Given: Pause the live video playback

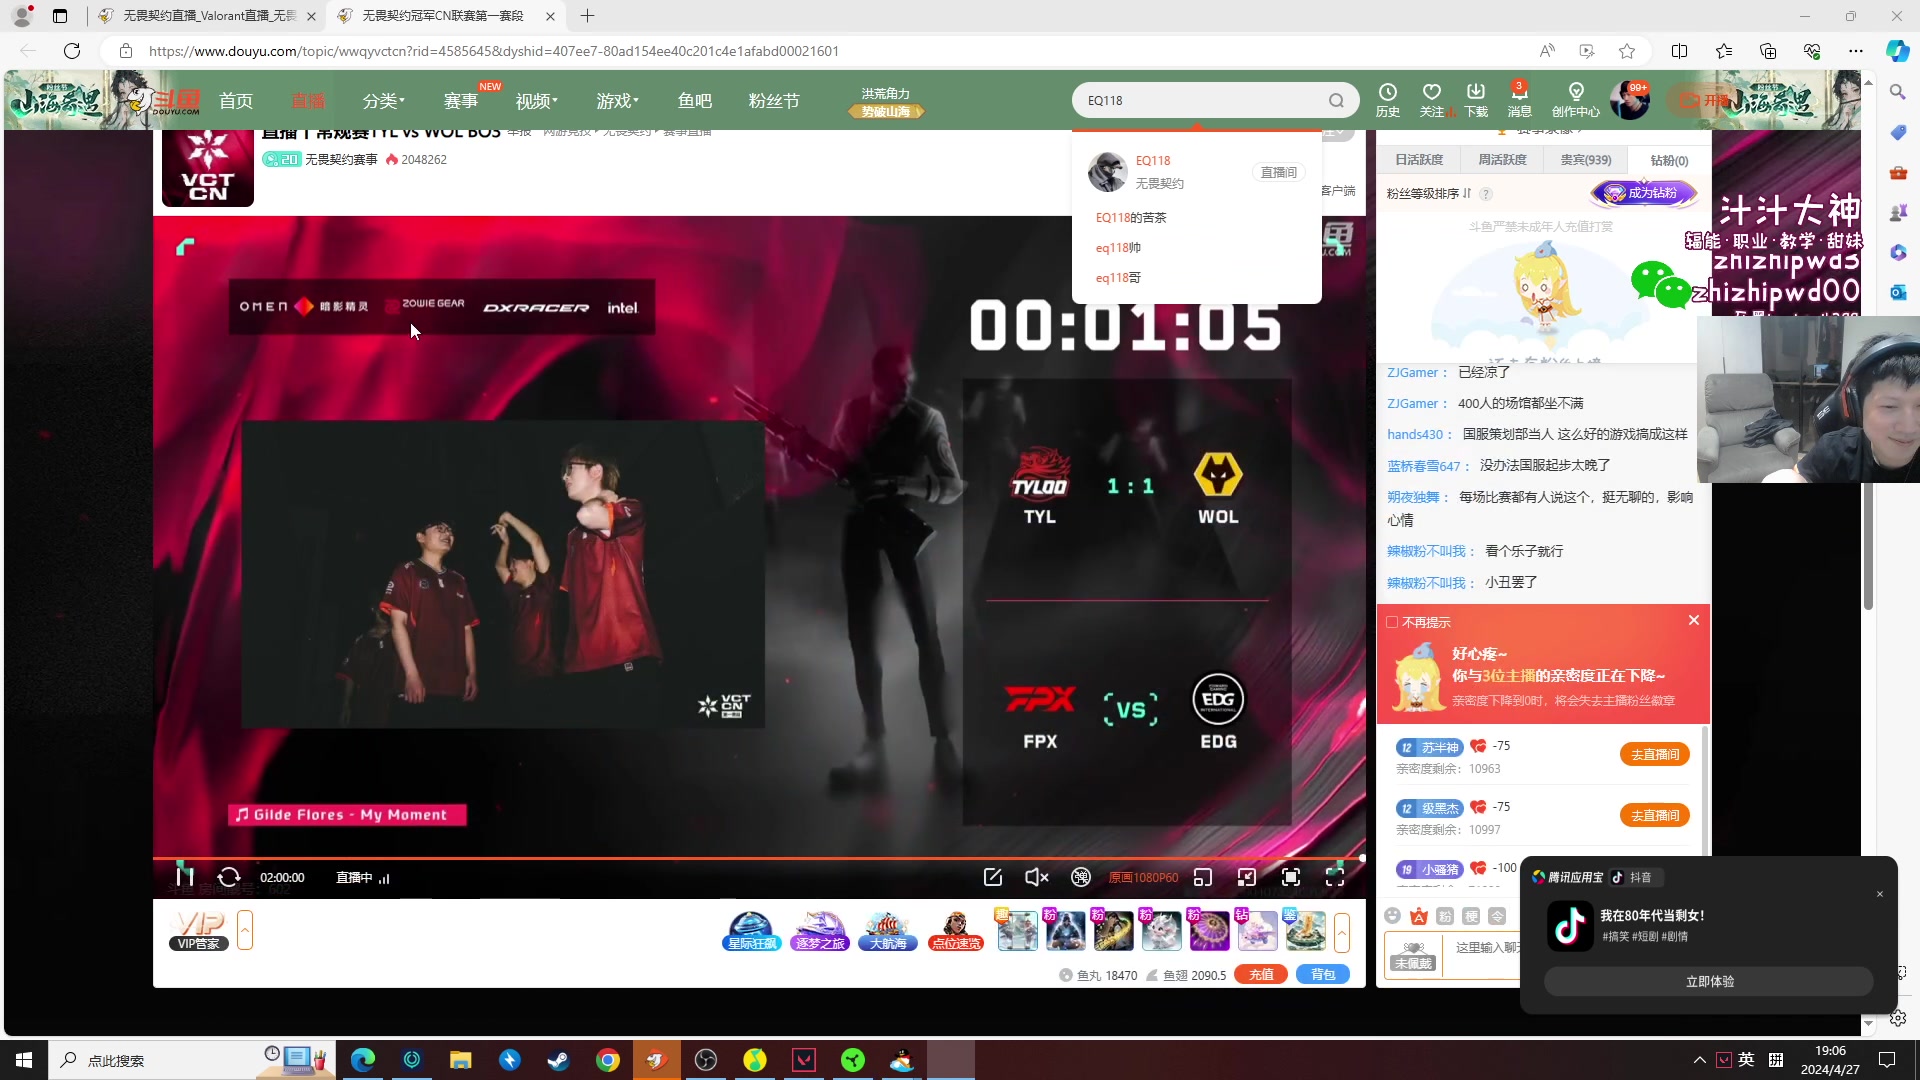Looking at the screenshot, I should 185,877.
